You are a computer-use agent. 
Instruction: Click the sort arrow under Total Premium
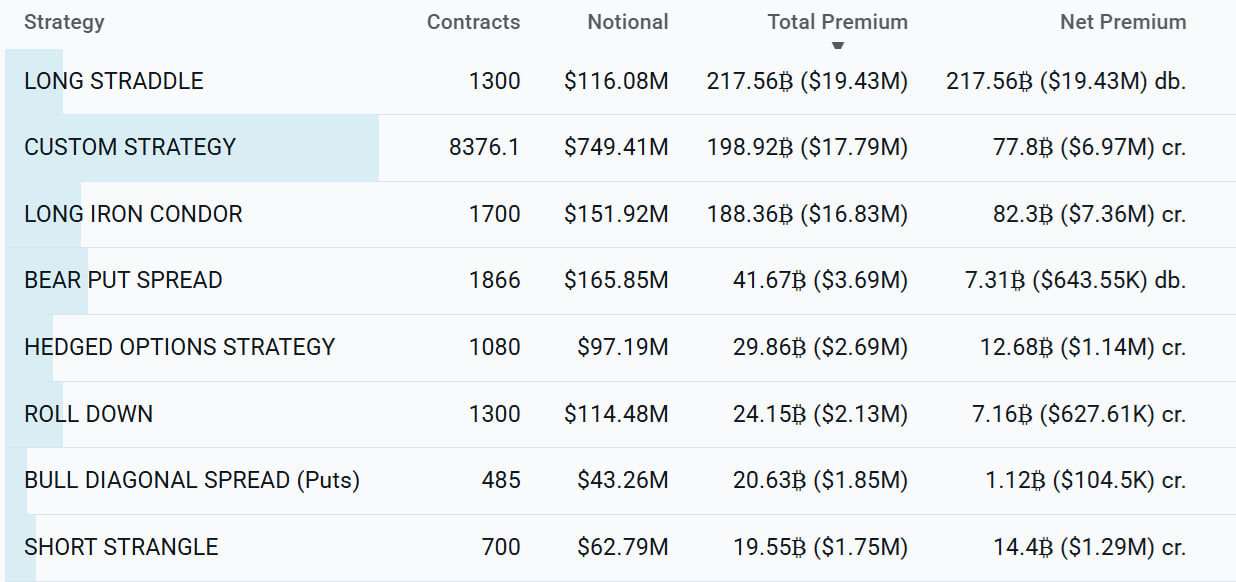838,45
